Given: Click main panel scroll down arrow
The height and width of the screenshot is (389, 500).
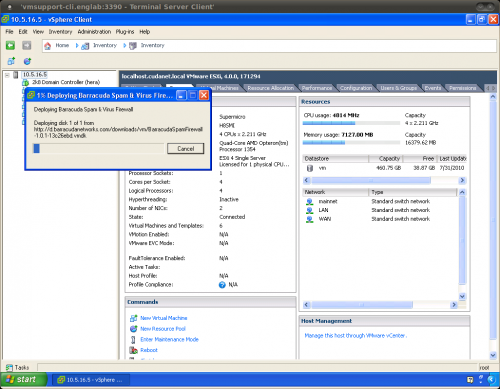Looking at the screenshot, I should coord(493,355).
